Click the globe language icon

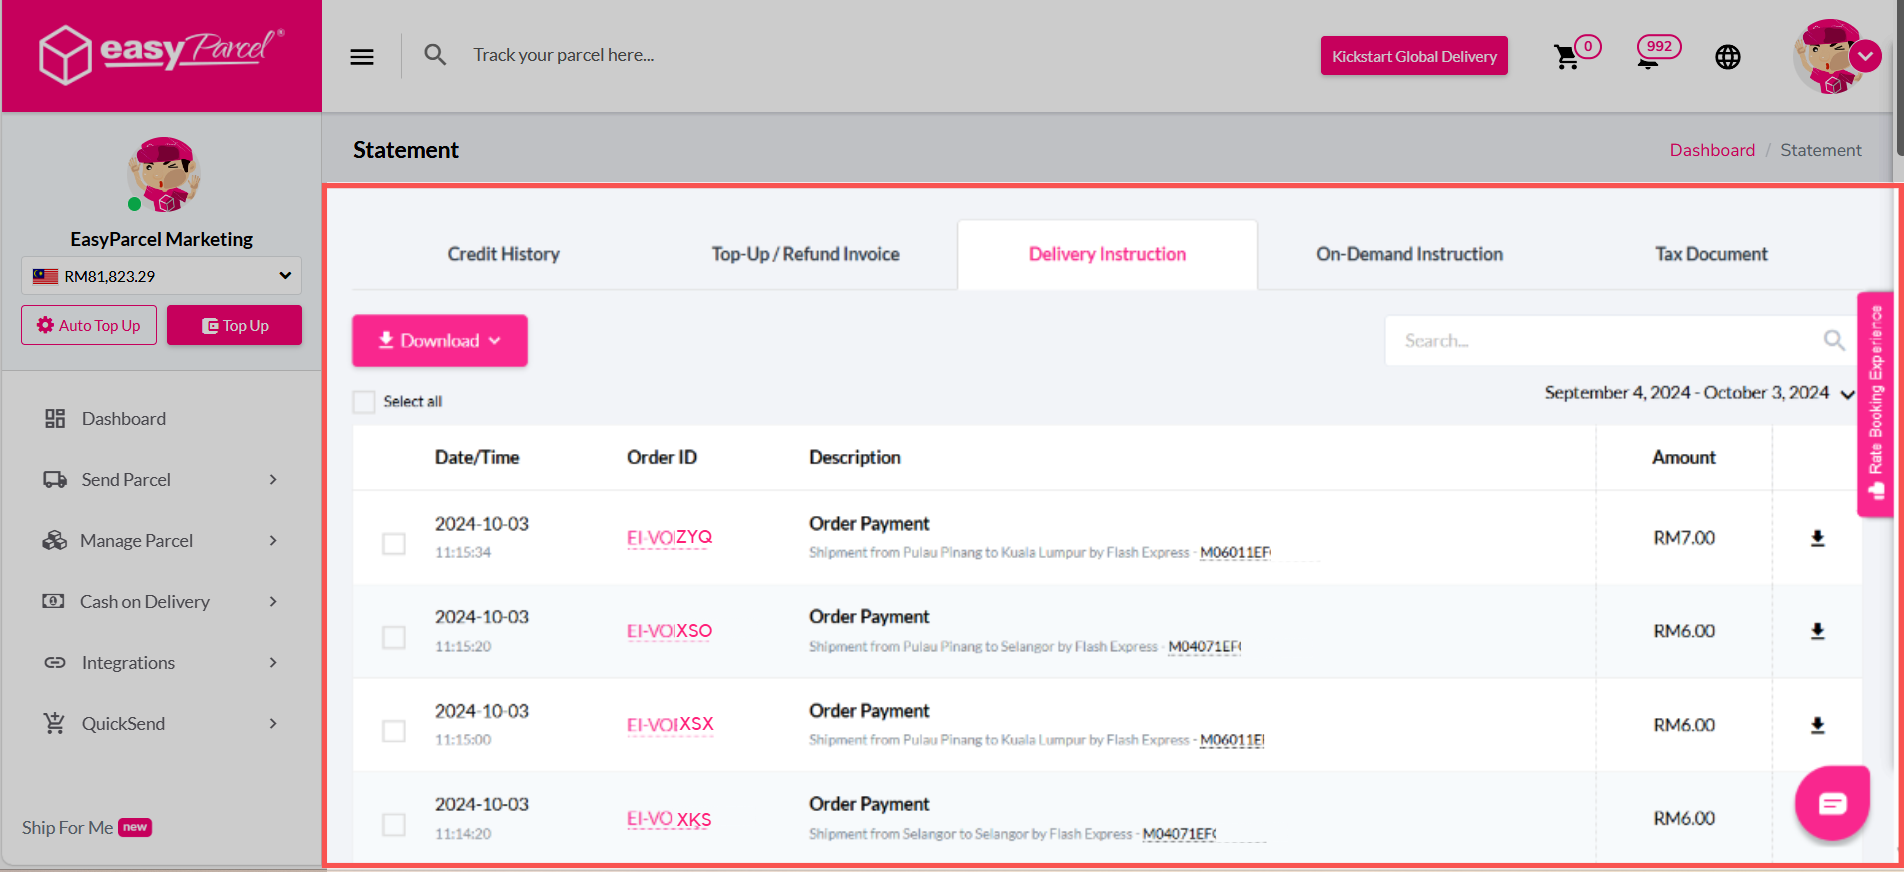point(1728,57)
